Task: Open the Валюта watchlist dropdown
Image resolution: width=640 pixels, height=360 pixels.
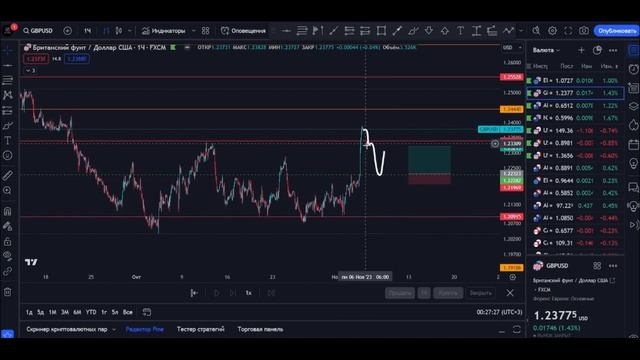Action: (x=546, y=50)
